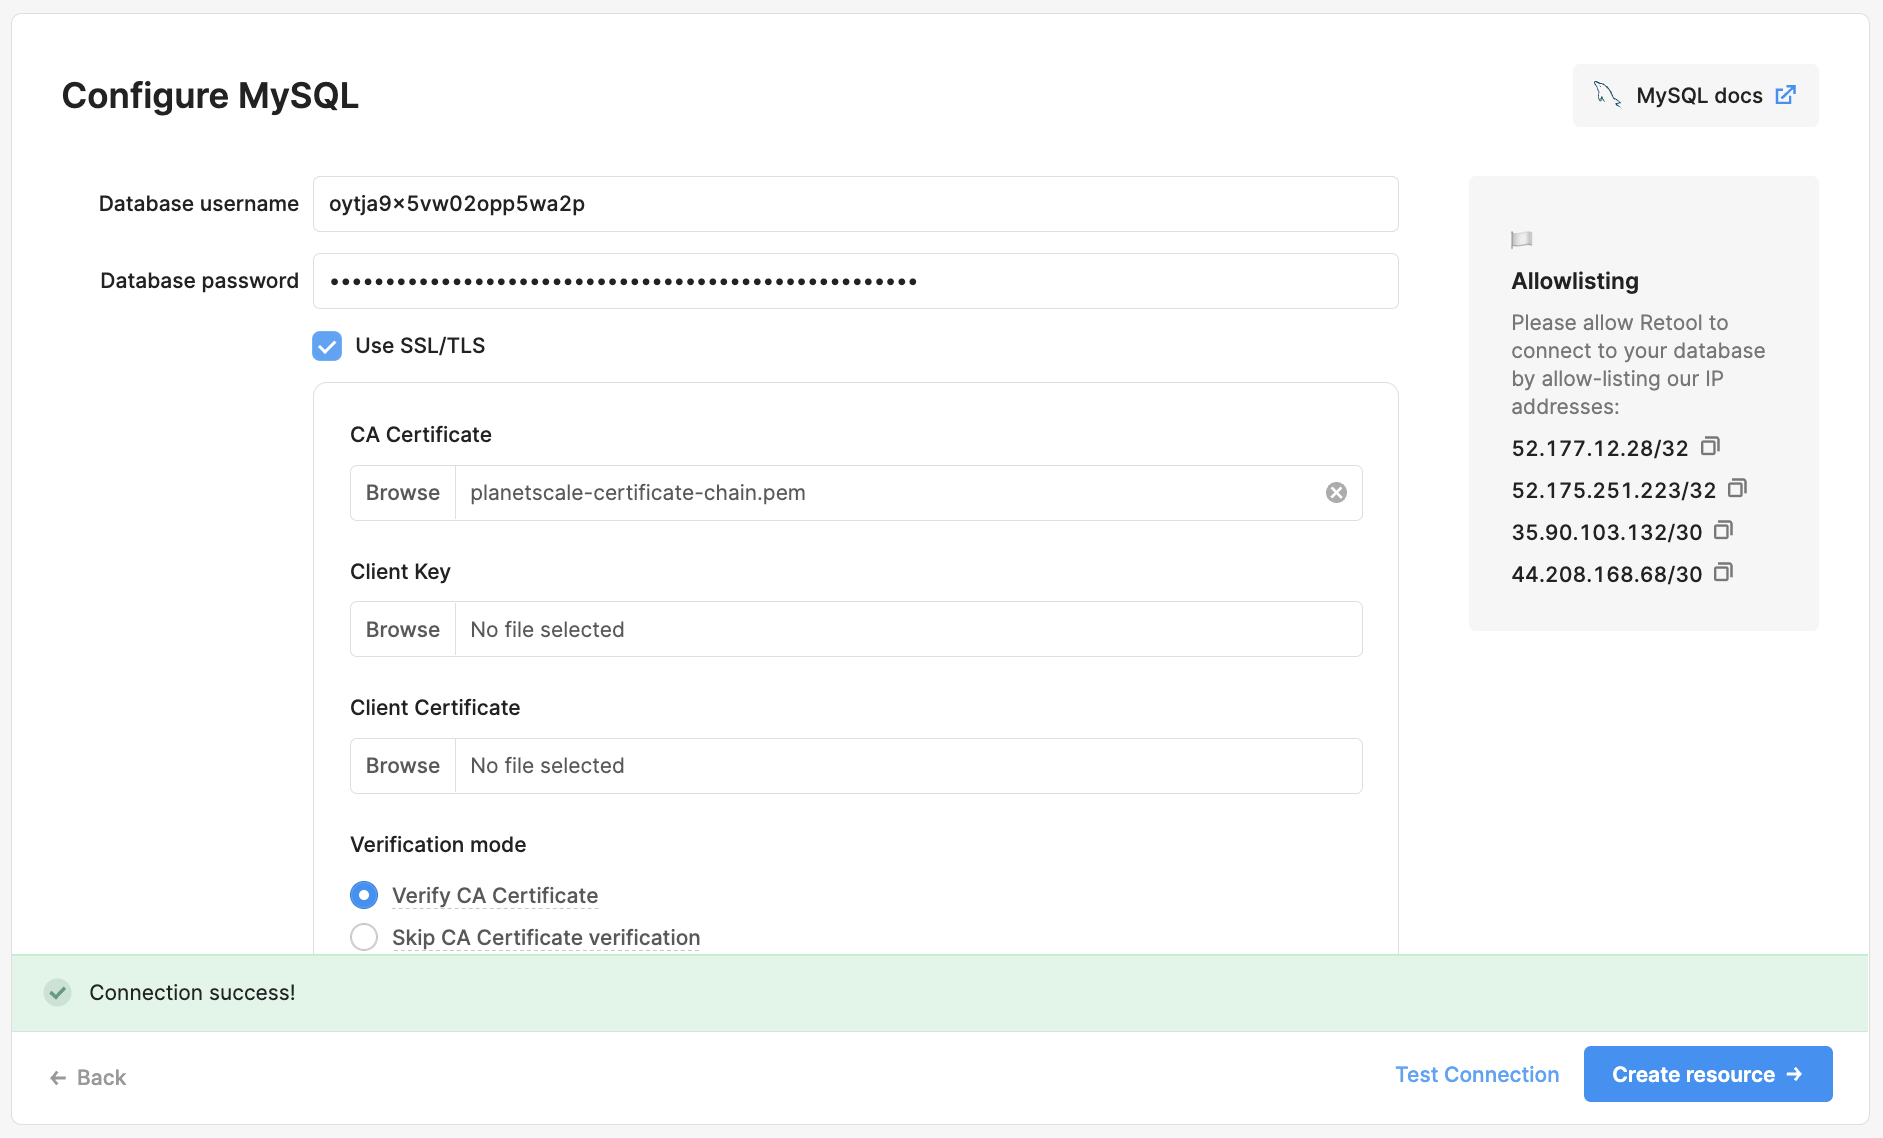Browse for a CA Certificate file

(x=402, y=492)
